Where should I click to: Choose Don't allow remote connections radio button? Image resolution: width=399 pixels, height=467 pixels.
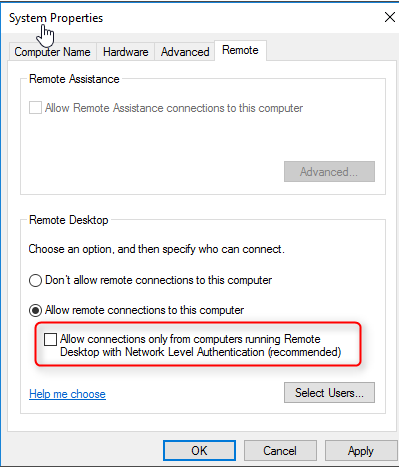(35, 280)
